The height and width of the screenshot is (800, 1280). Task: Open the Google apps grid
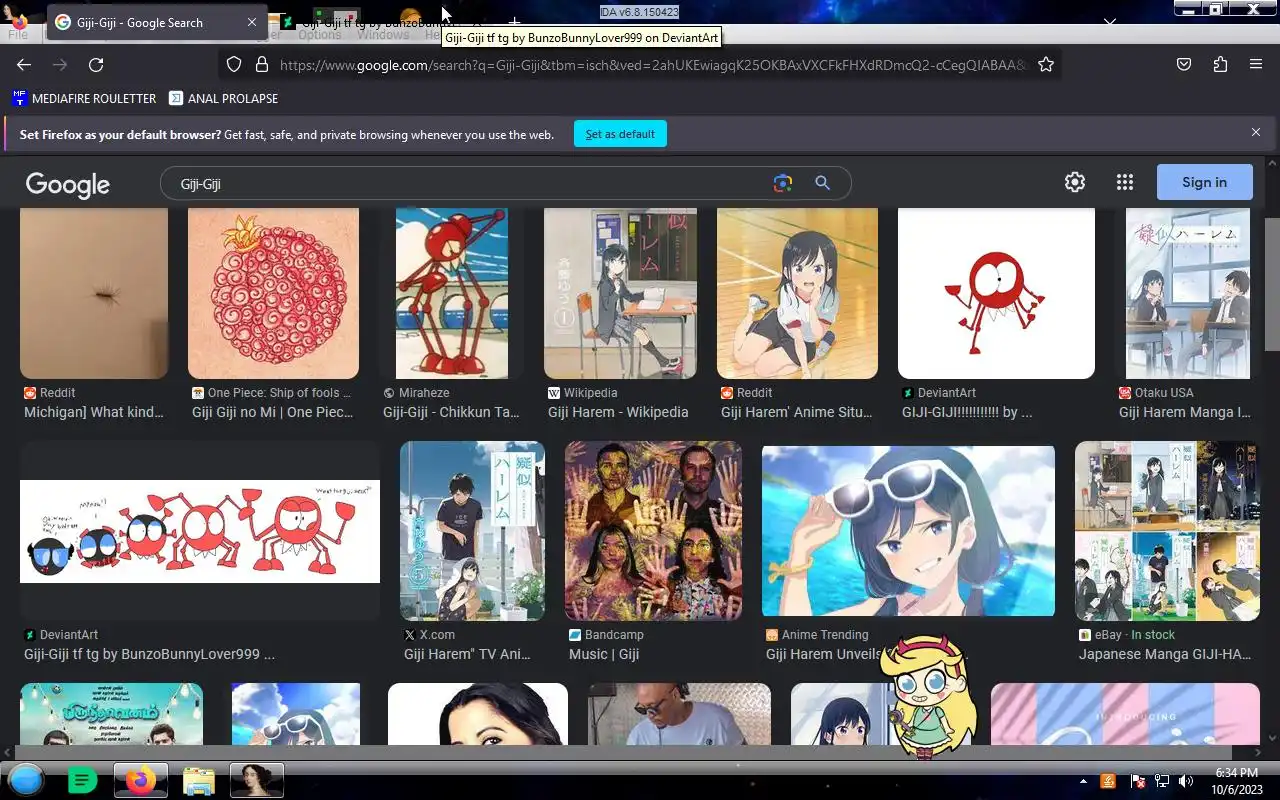pos(1125,182)
